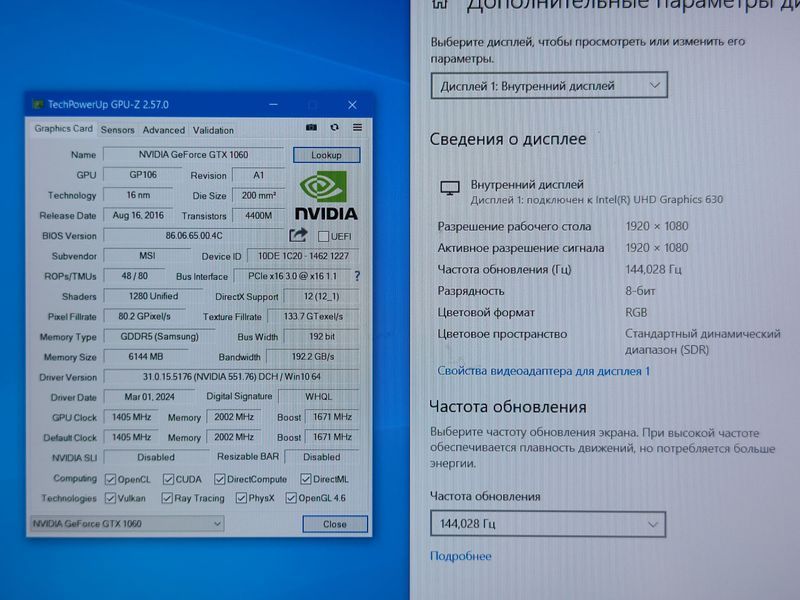Click the Разрешение рабочего стола value 1920 × 1080

[x=657, y=226]
